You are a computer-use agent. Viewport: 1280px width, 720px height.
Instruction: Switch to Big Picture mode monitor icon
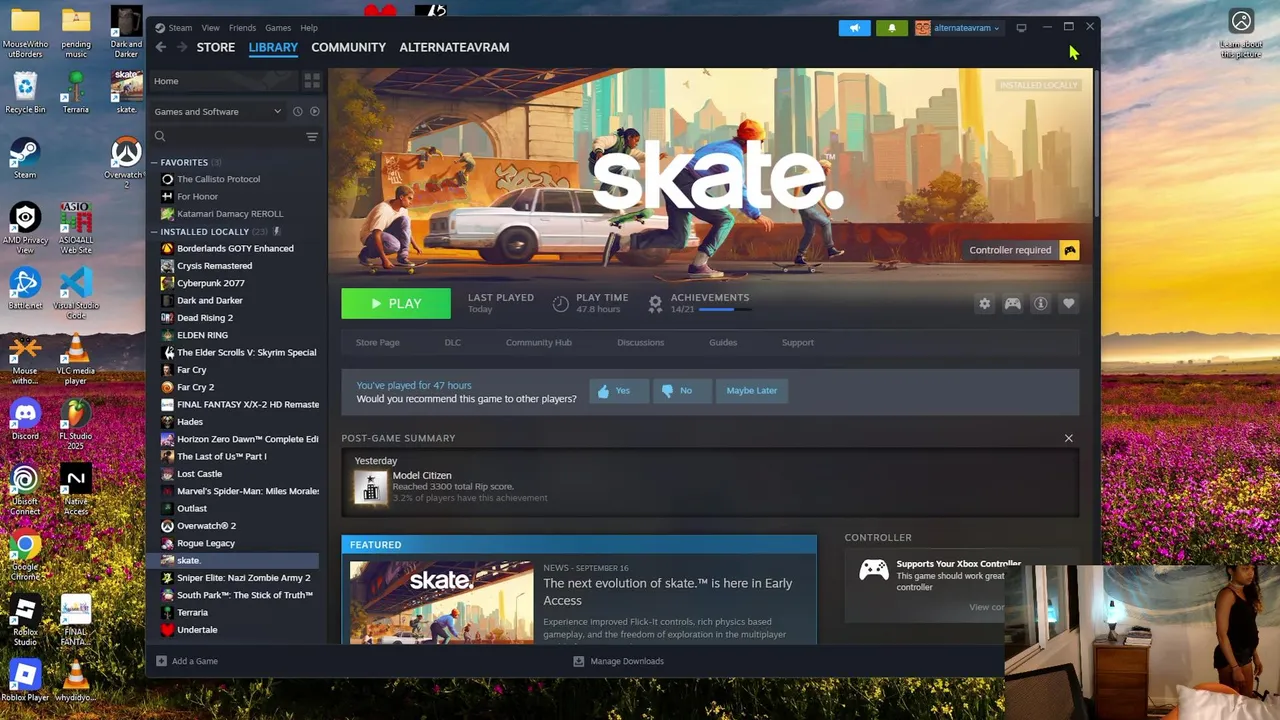point(1021,28)
